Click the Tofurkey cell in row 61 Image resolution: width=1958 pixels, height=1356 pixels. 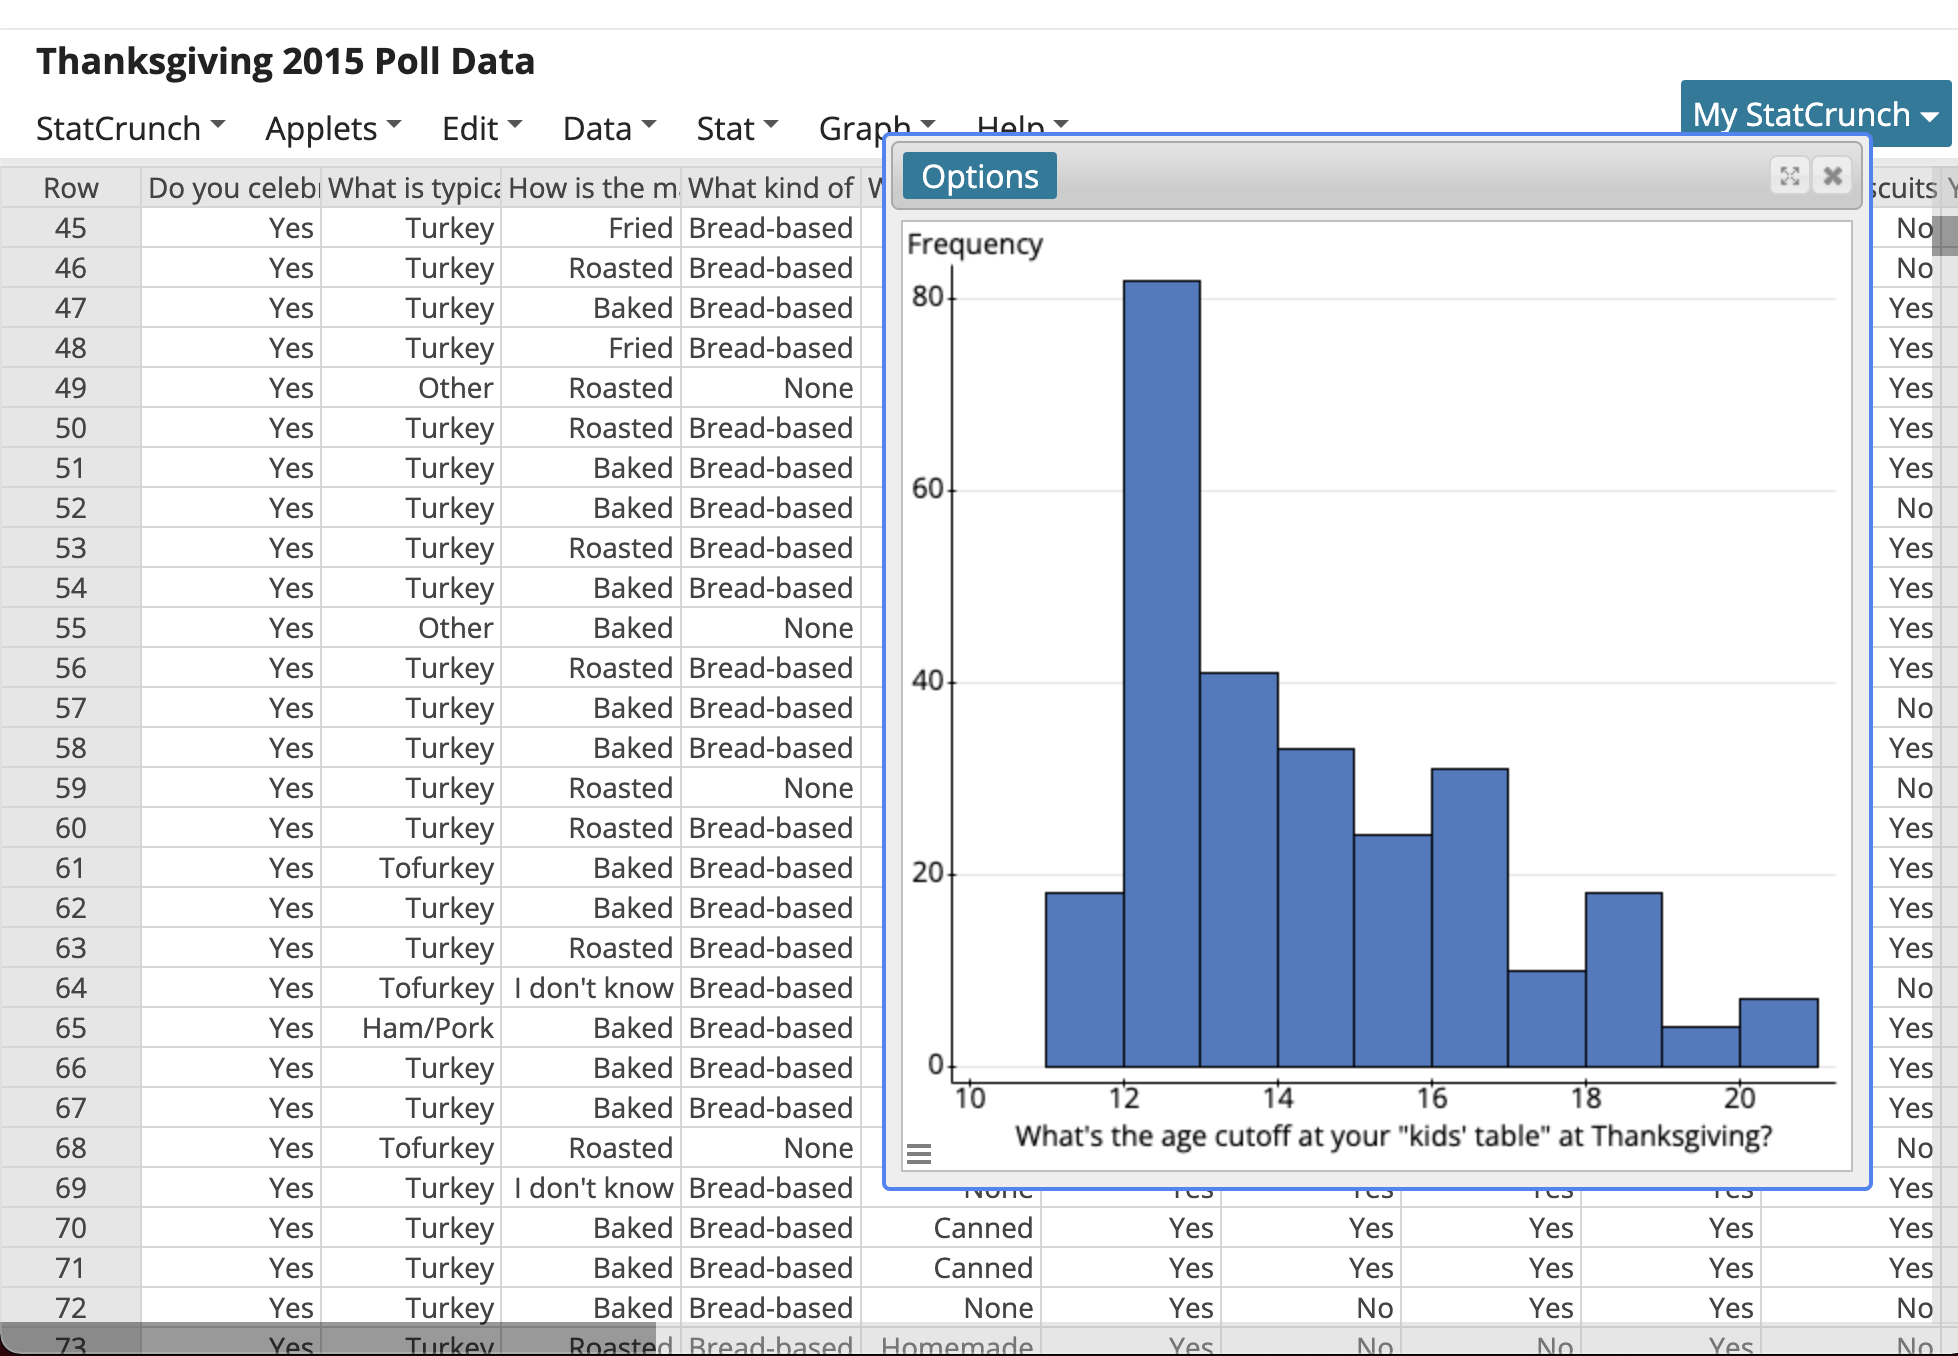(436, 868)
